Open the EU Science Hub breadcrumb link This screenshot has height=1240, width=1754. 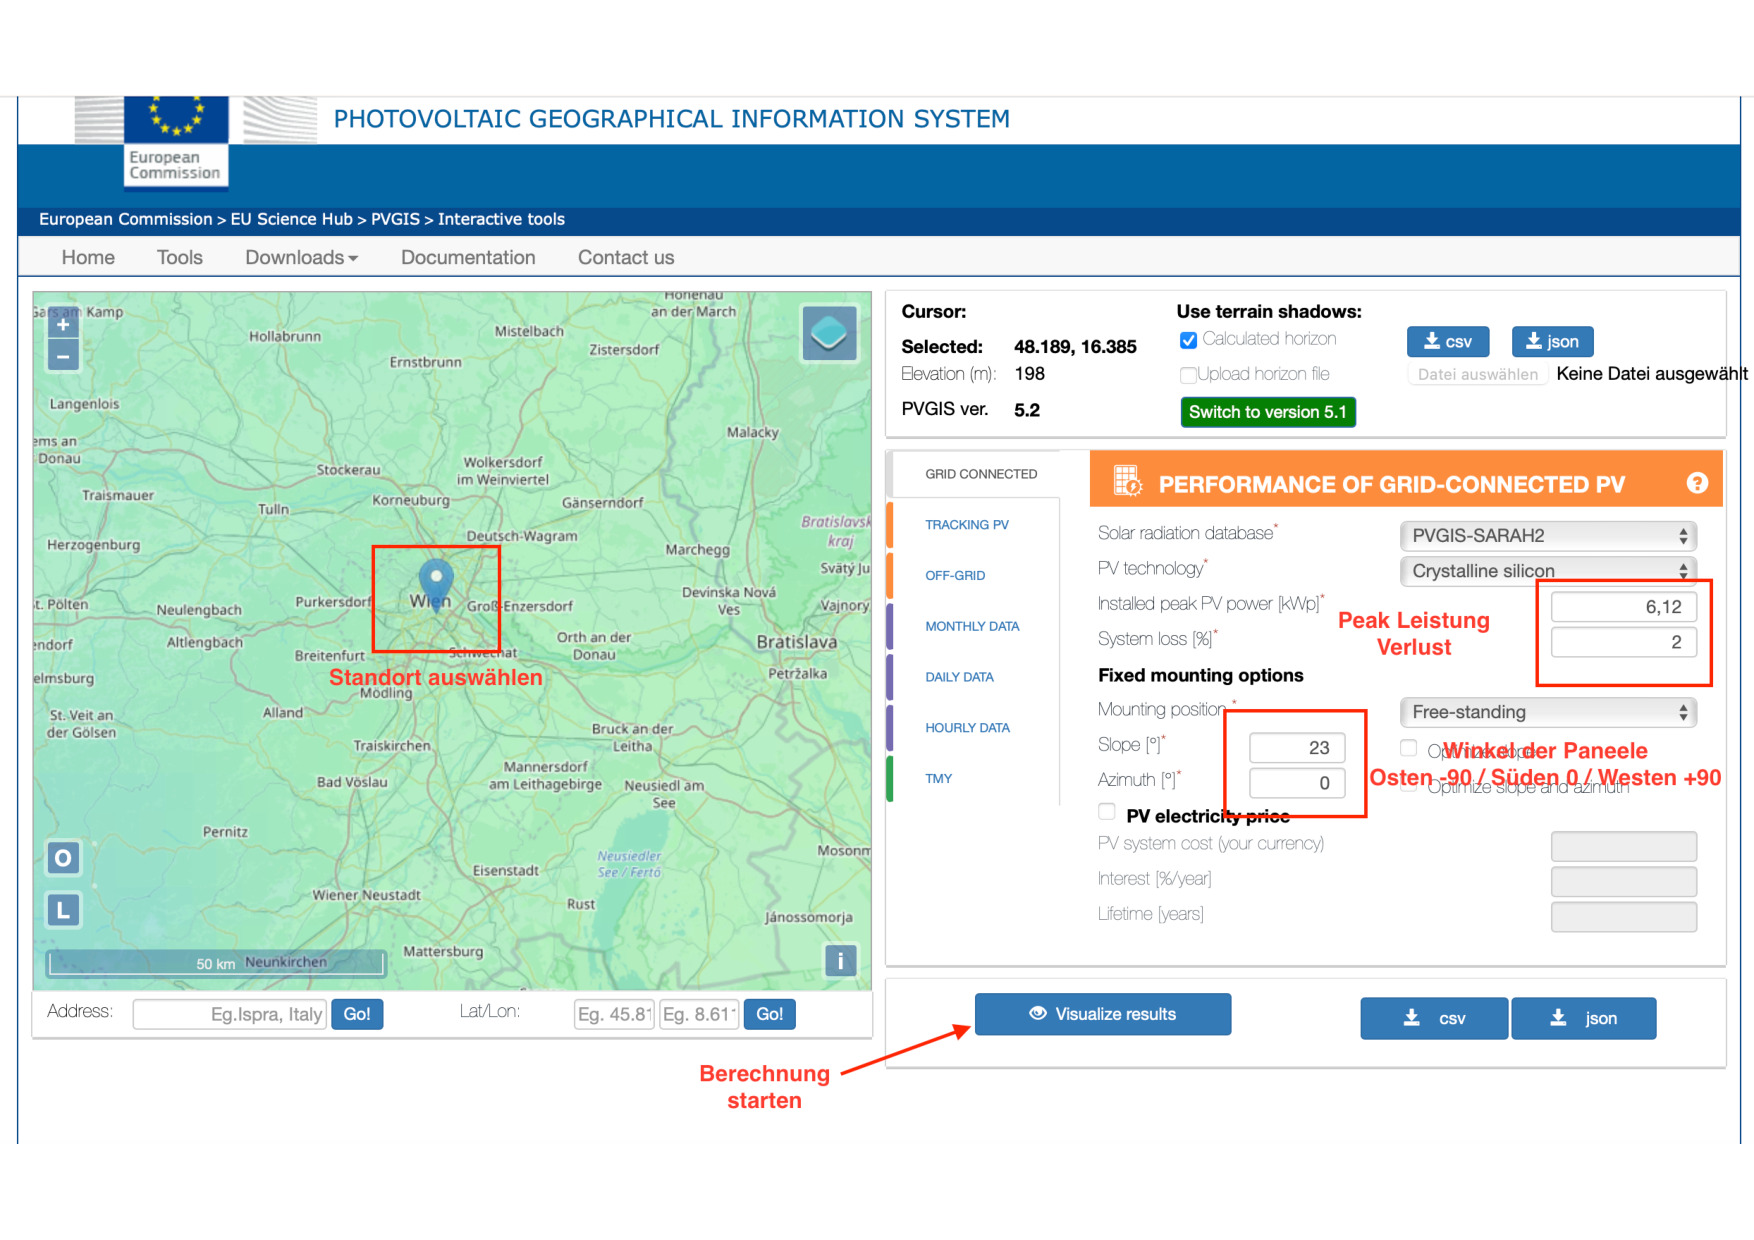[x=292, y=219]
